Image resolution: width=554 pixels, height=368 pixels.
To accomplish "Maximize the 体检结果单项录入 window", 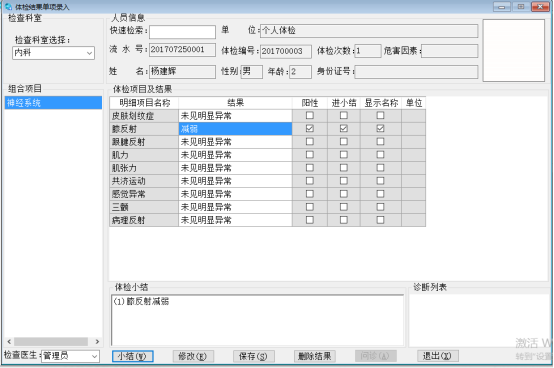I will (521, 7).
